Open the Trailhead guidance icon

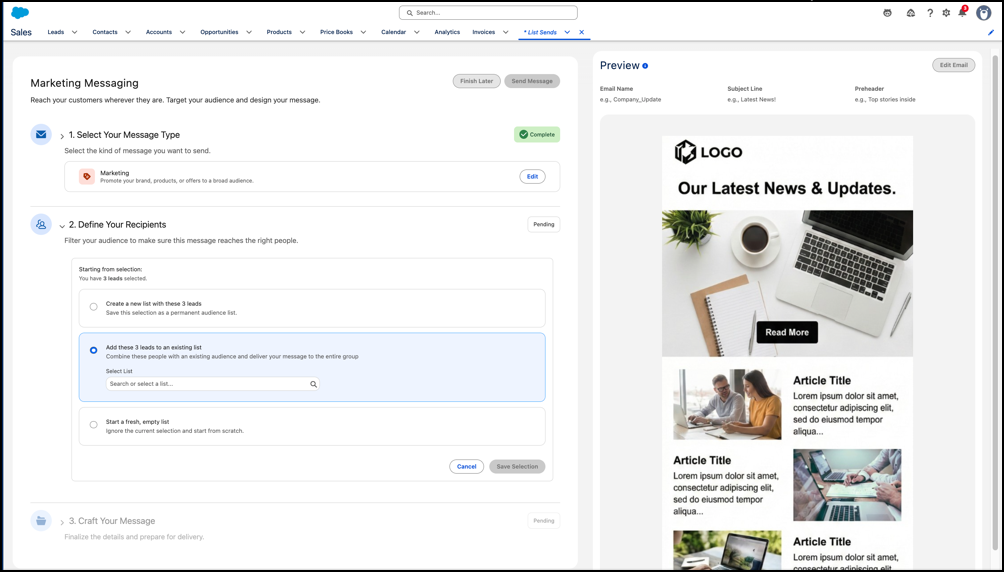click(911, 13)
